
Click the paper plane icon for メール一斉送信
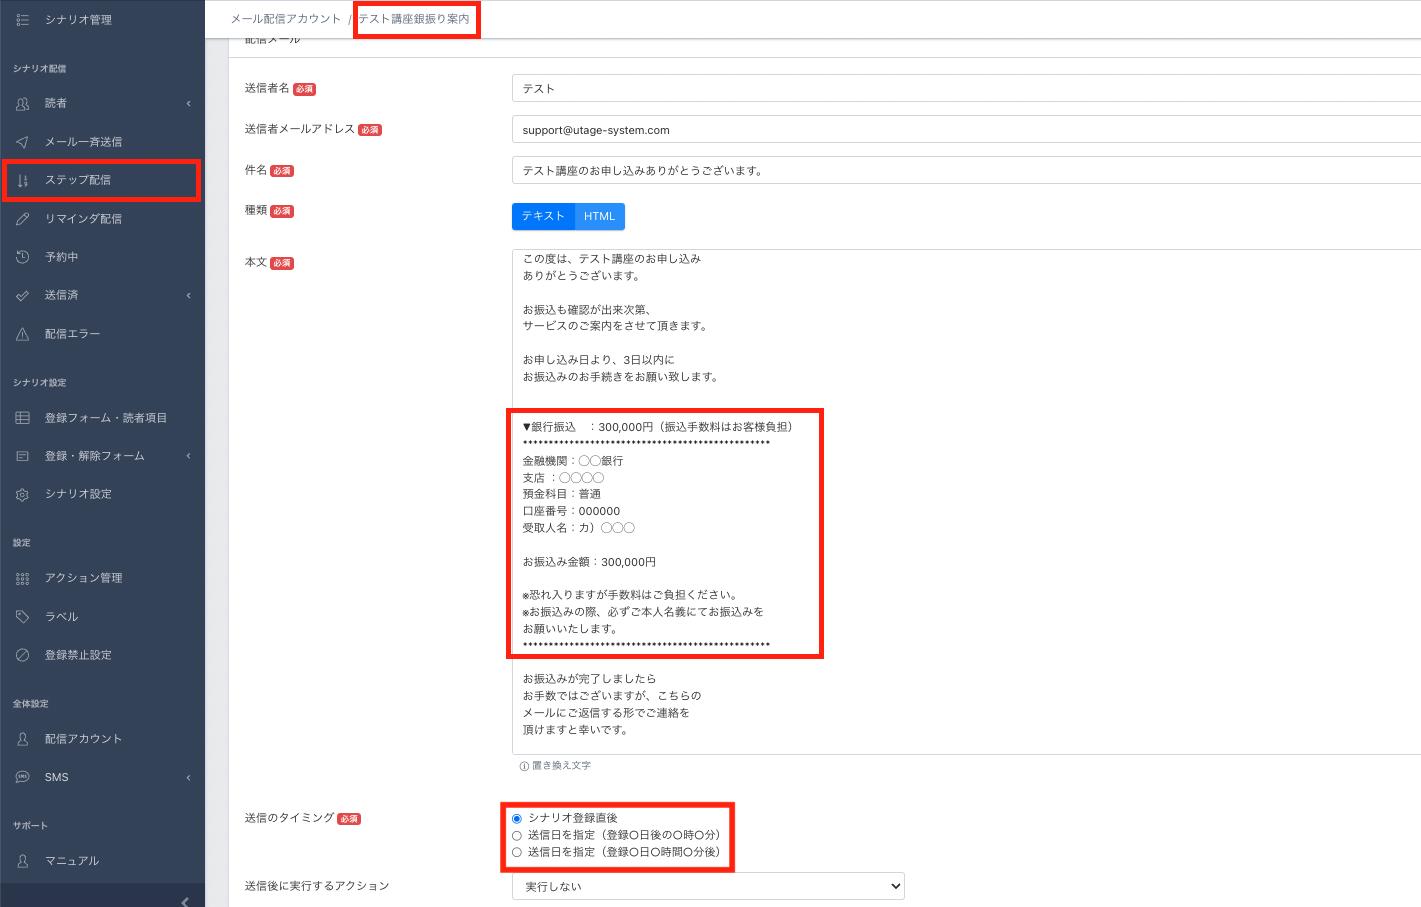(22, 142)
